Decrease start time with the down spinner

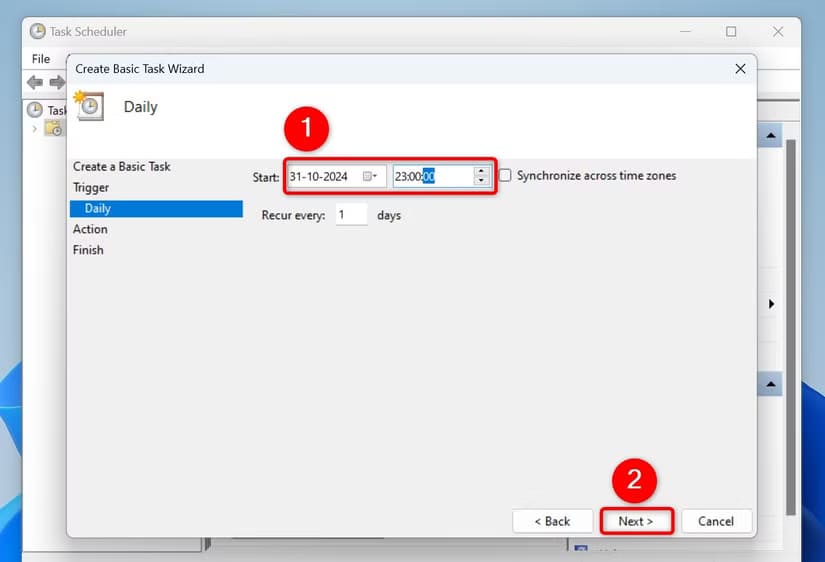point(481,180)
